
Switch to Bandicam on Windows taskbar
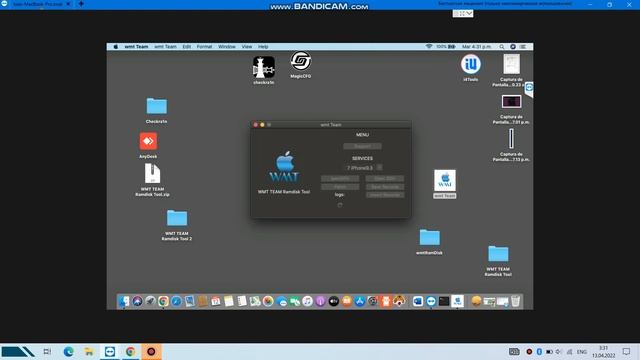click(x=151, y=351)
